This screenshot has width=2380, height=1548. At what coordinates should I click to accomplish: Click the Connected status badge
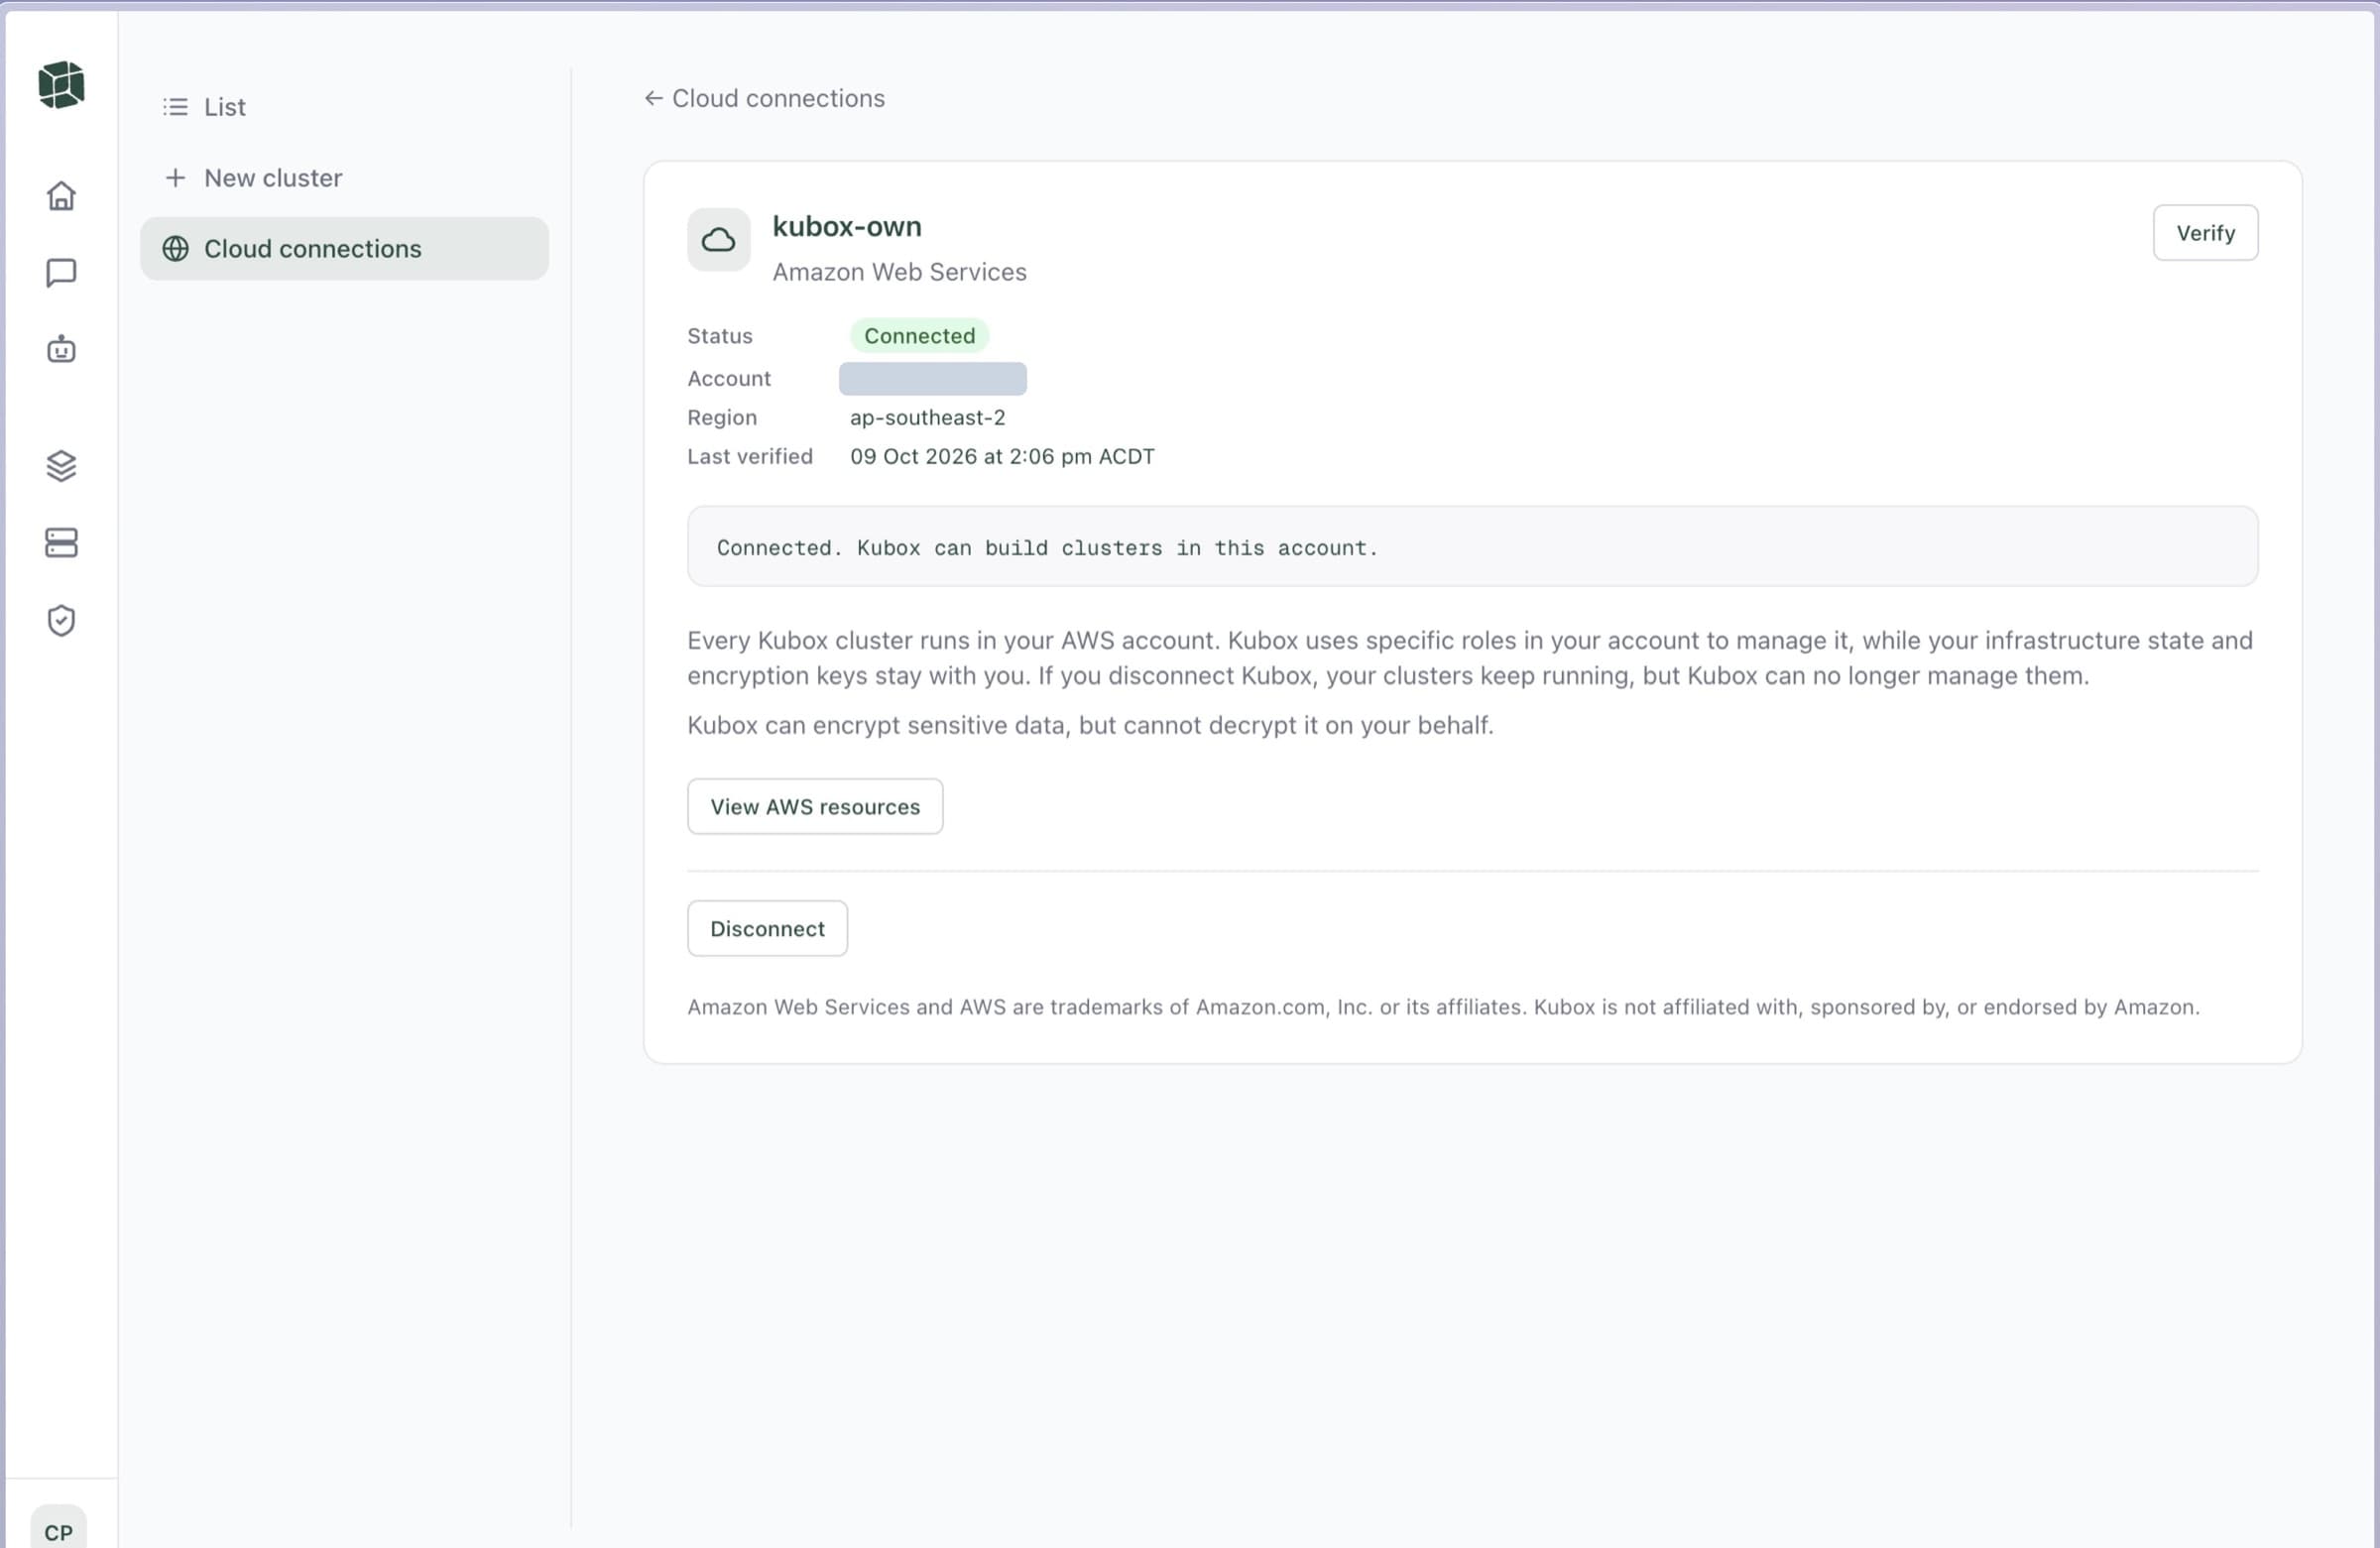tap(919, 336)
